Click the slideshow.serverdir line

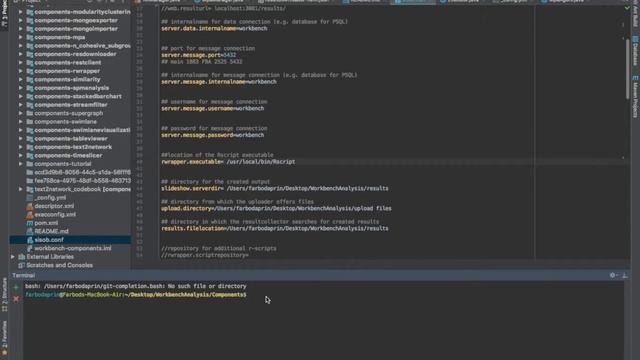pyautogui.click(x=275, y=189)
